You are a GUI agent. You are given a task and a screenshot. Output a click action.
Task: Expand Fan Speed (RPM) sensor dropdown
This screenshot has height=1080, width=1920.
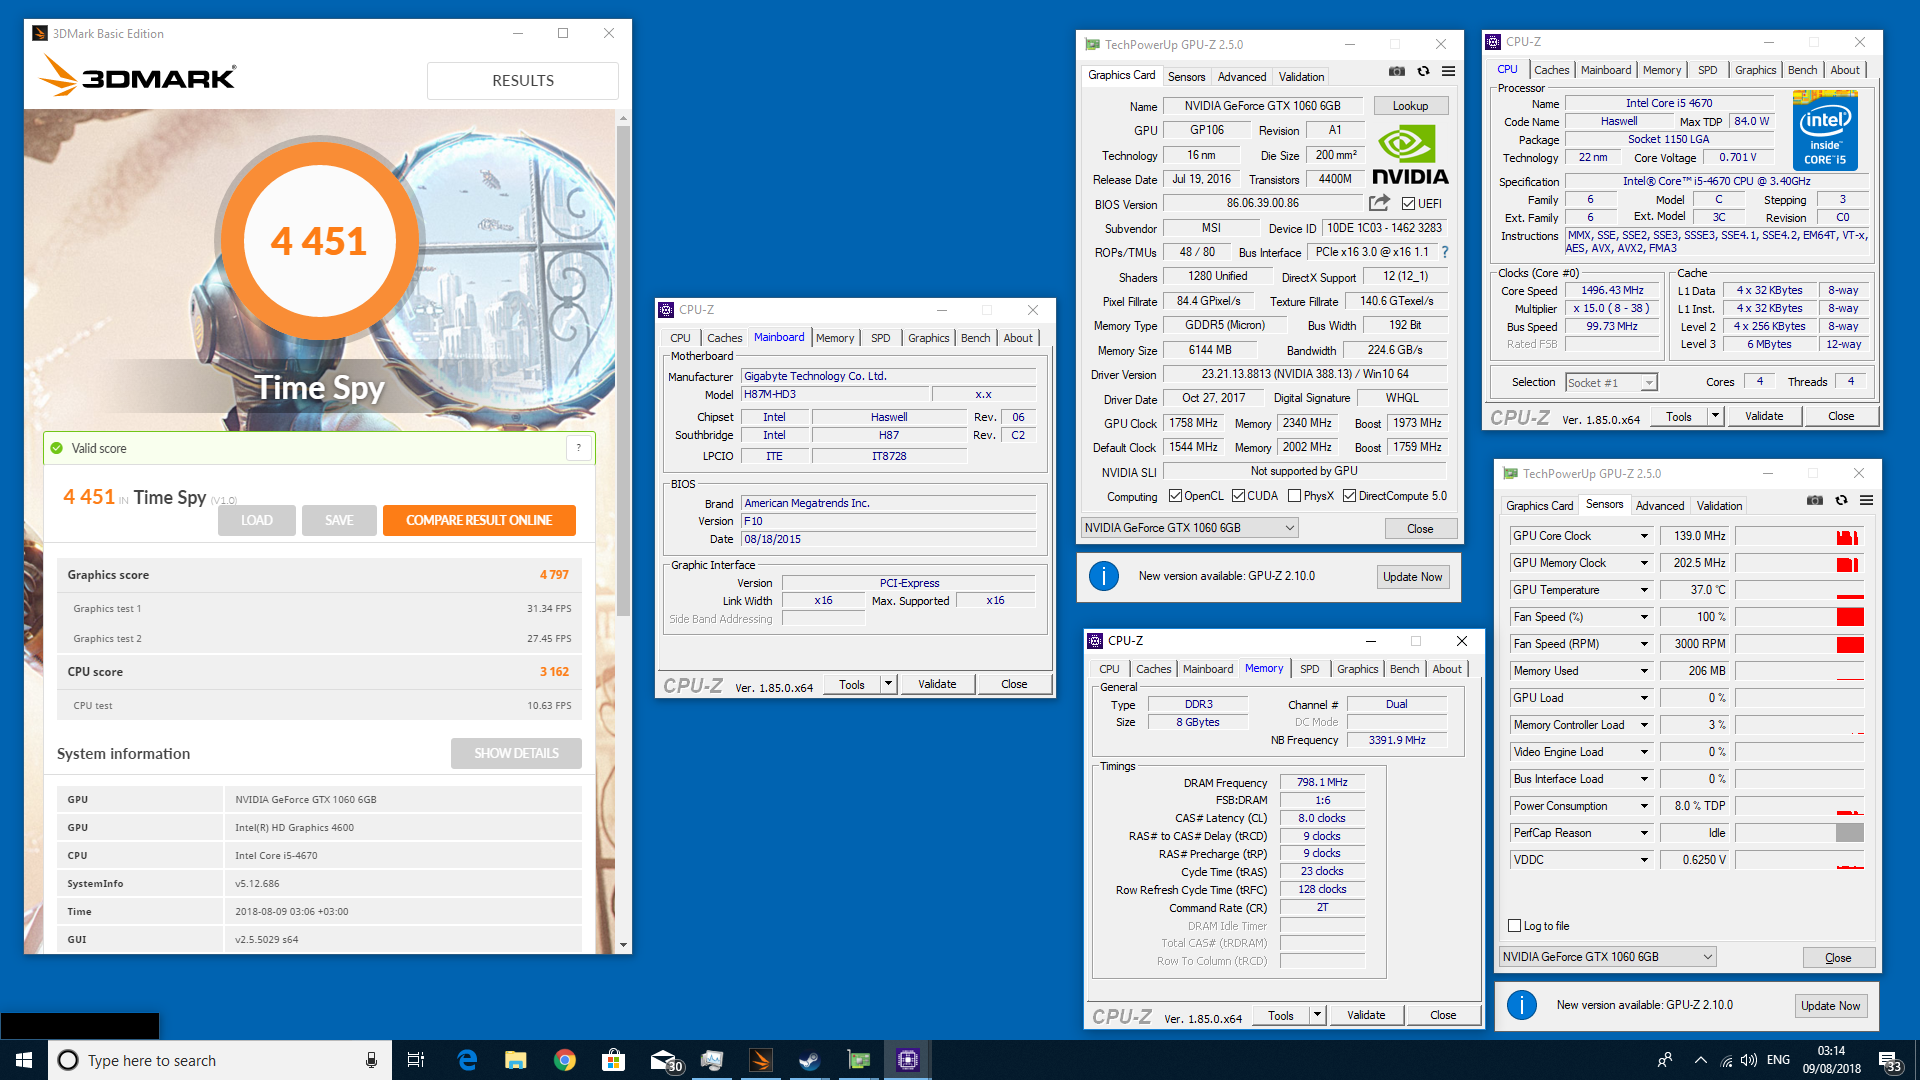(x=1643, y=644)
